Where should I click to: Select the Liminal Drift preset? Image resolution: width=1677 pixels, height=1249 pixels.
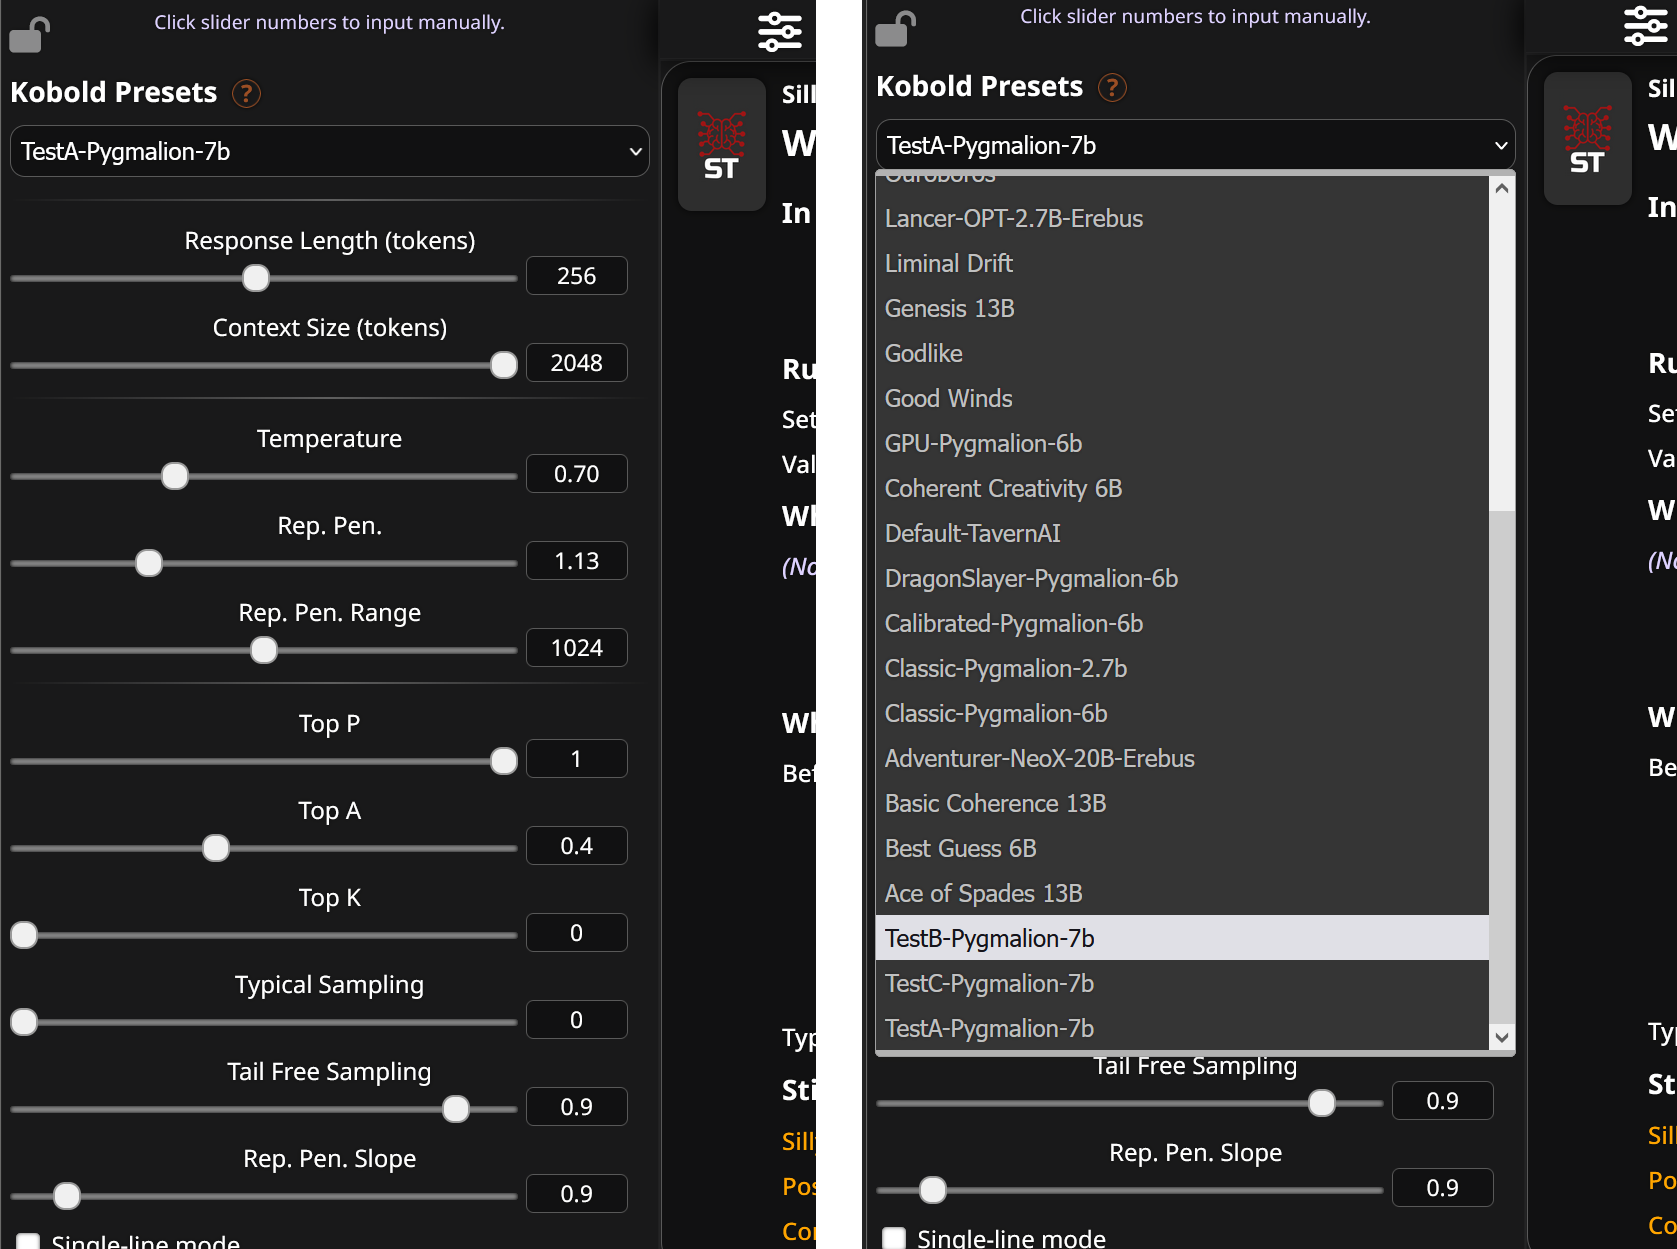pyautogui.click(x=1182, y=263)
